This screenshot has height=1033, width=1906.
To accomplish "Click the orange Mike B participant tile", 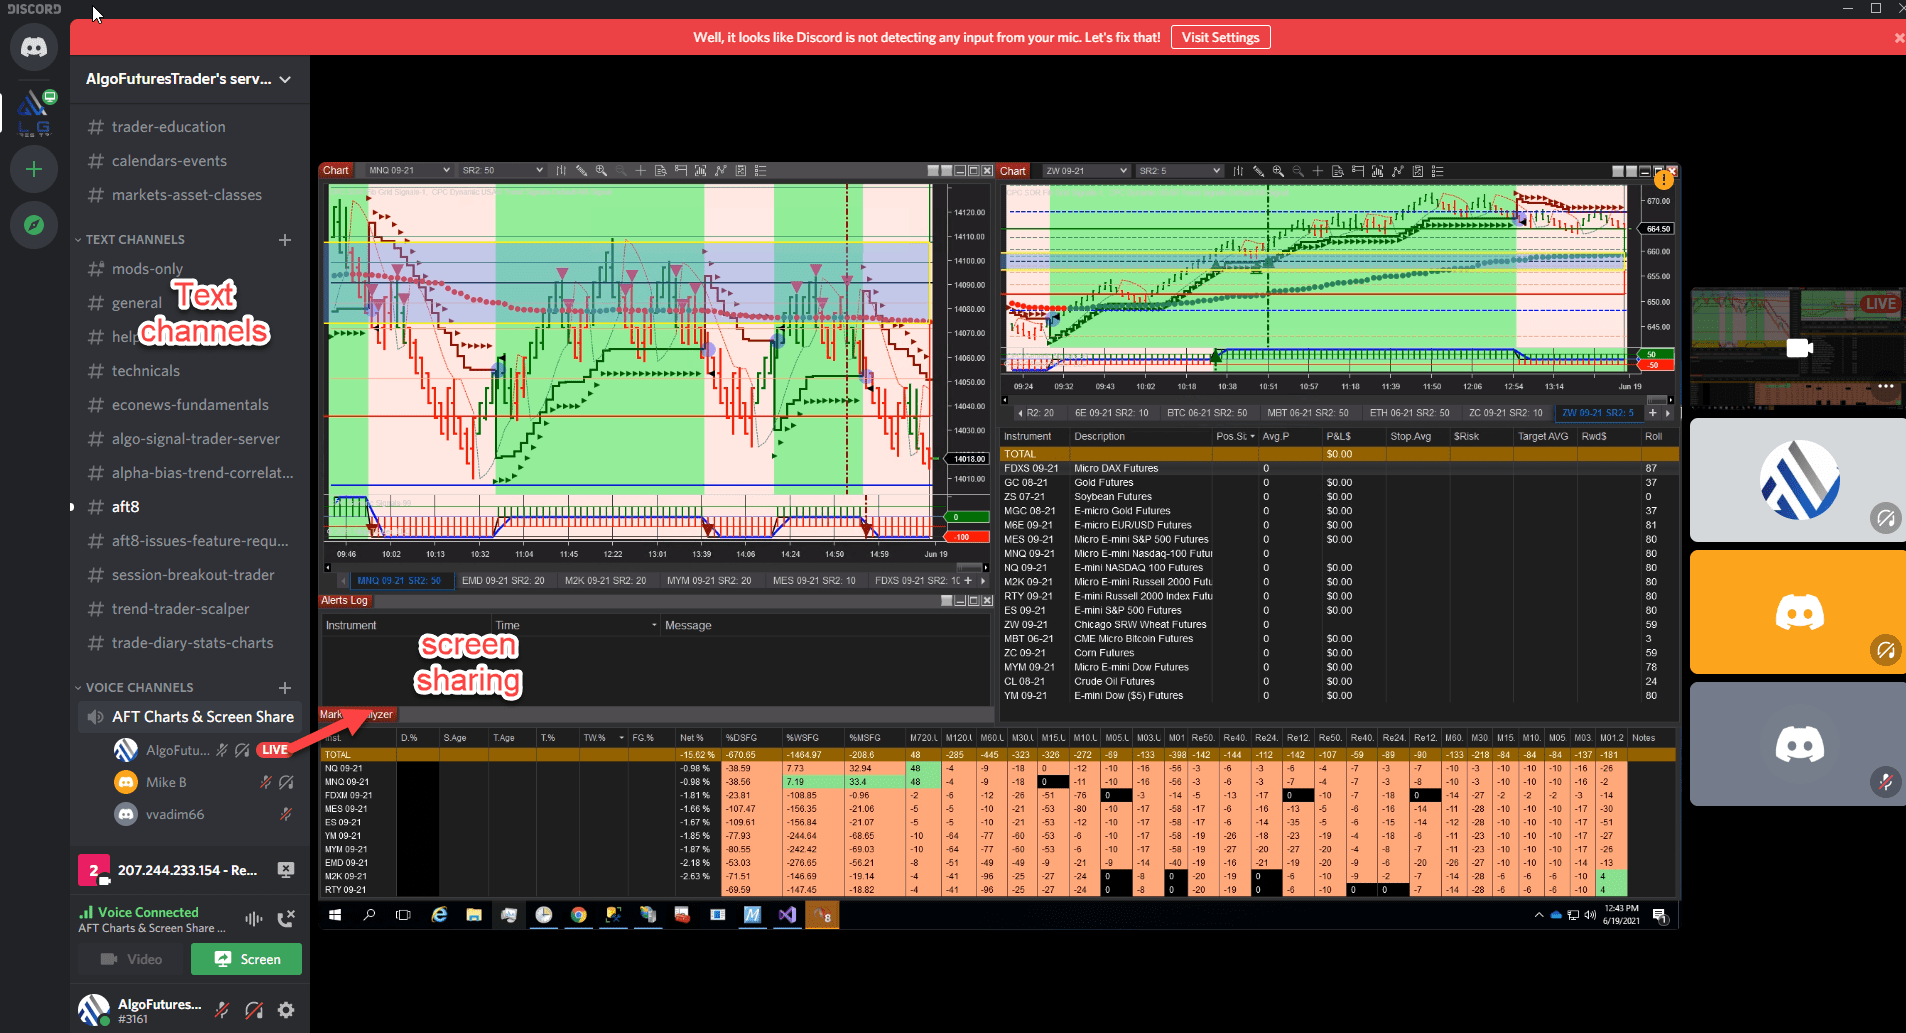I will pyautogui.click(x=1797, y=612).
